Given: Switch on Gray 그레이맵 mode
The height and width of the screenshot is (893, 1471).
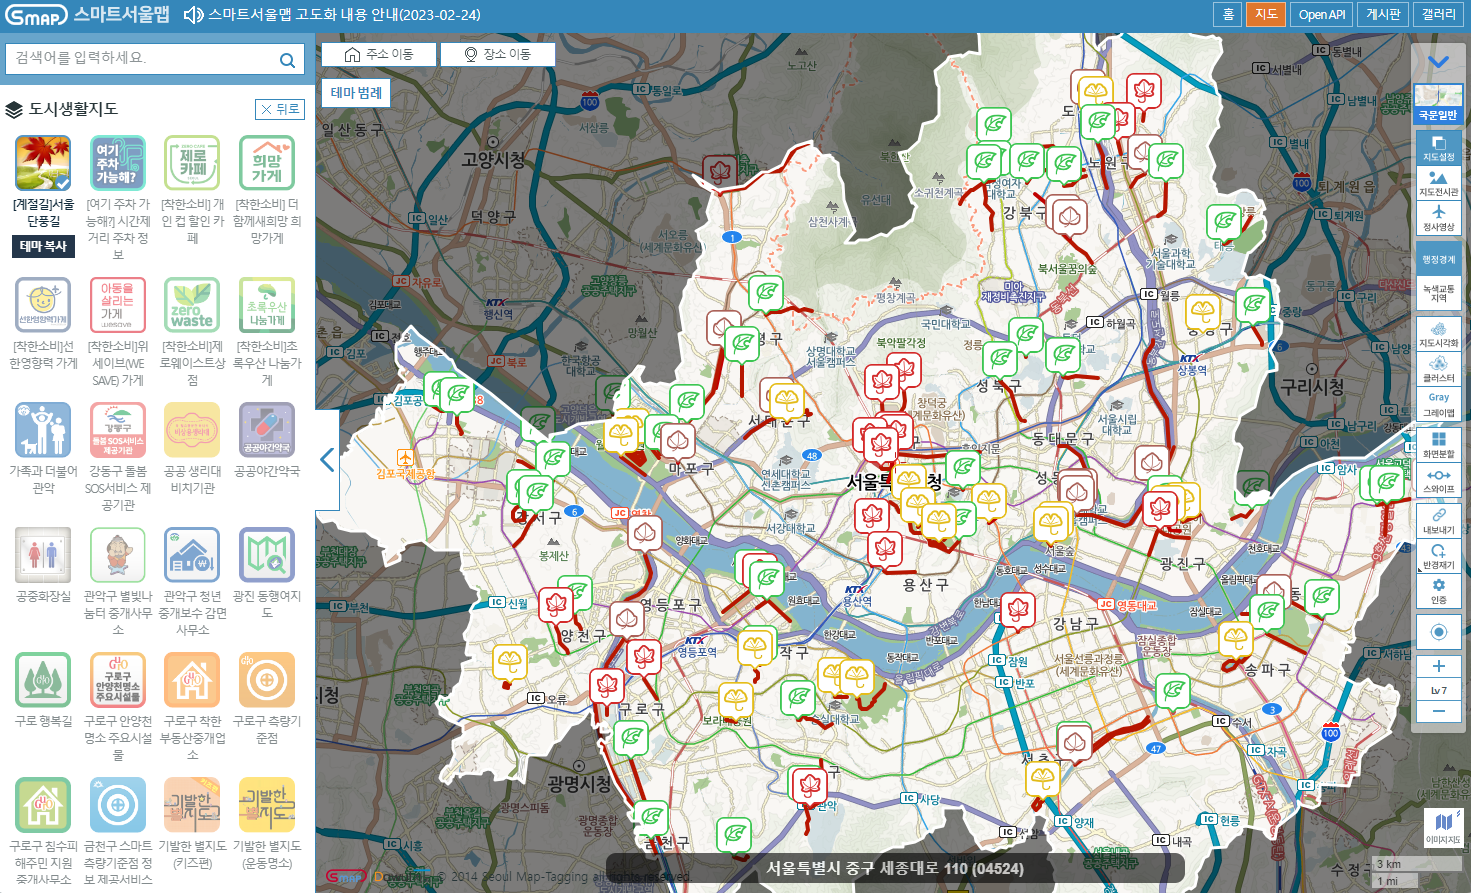Looking at the screenshot, I should point(1439,405).
